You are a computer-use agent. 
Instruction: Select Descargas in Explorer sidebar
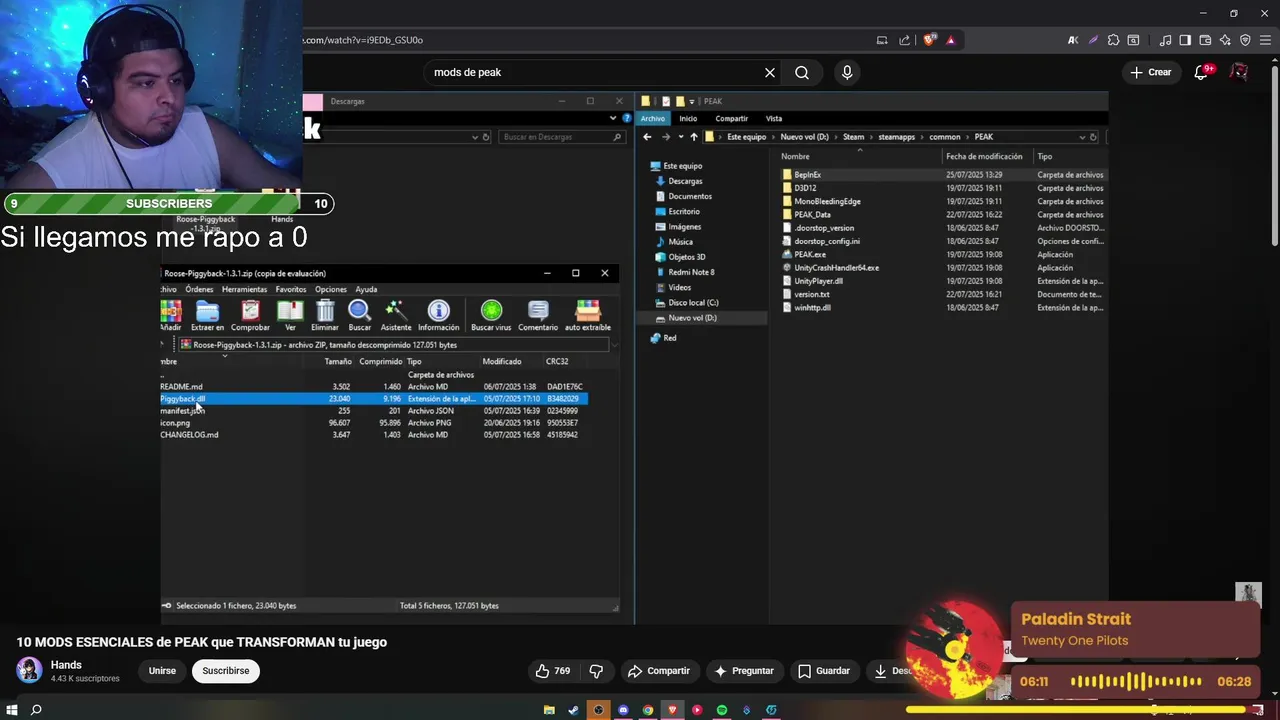(685, 181)
